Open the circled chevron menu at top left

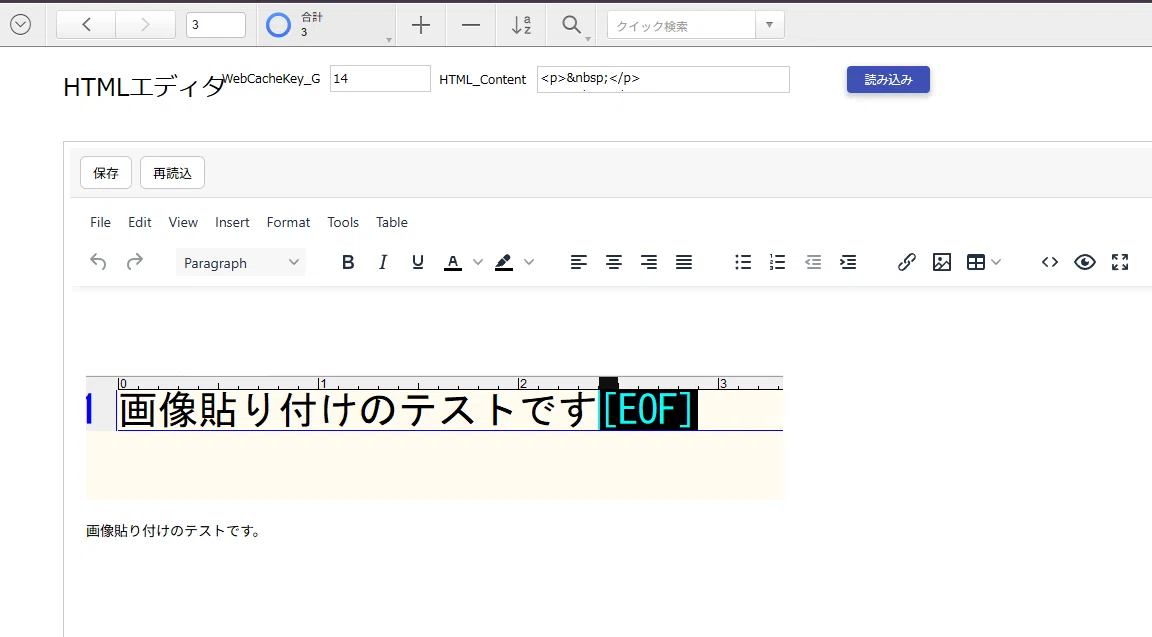[21, 25]
